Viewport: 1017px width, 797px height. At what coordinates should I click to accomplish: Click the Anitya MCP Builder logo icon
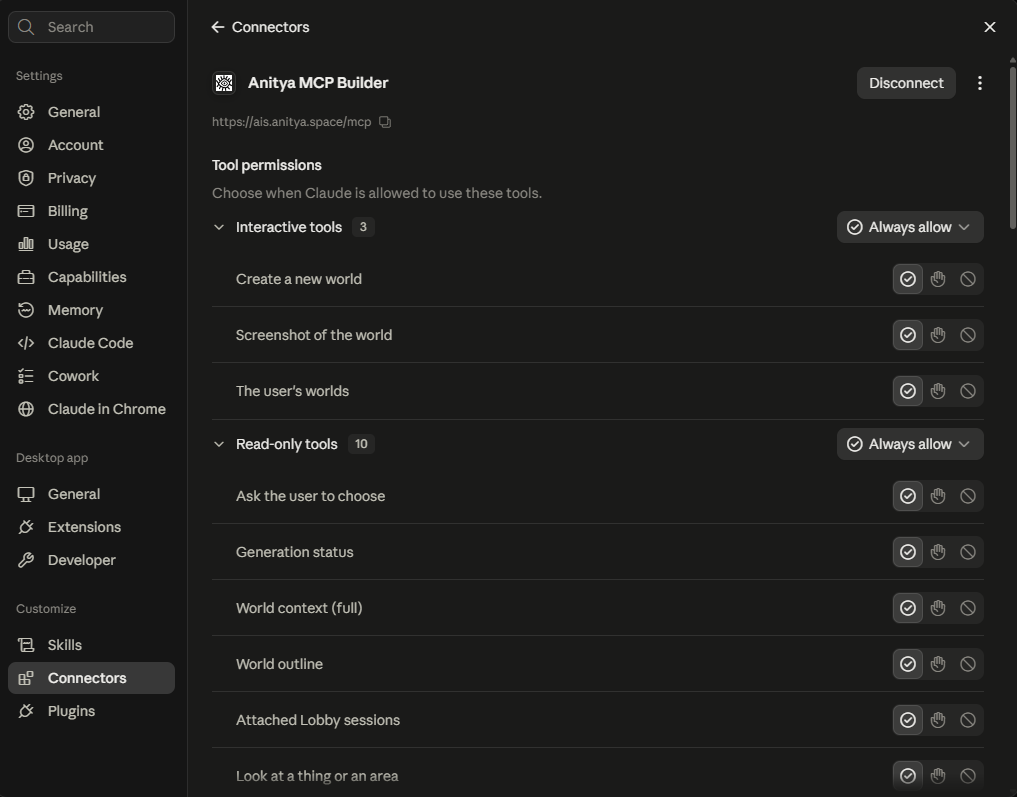point(224,83)
